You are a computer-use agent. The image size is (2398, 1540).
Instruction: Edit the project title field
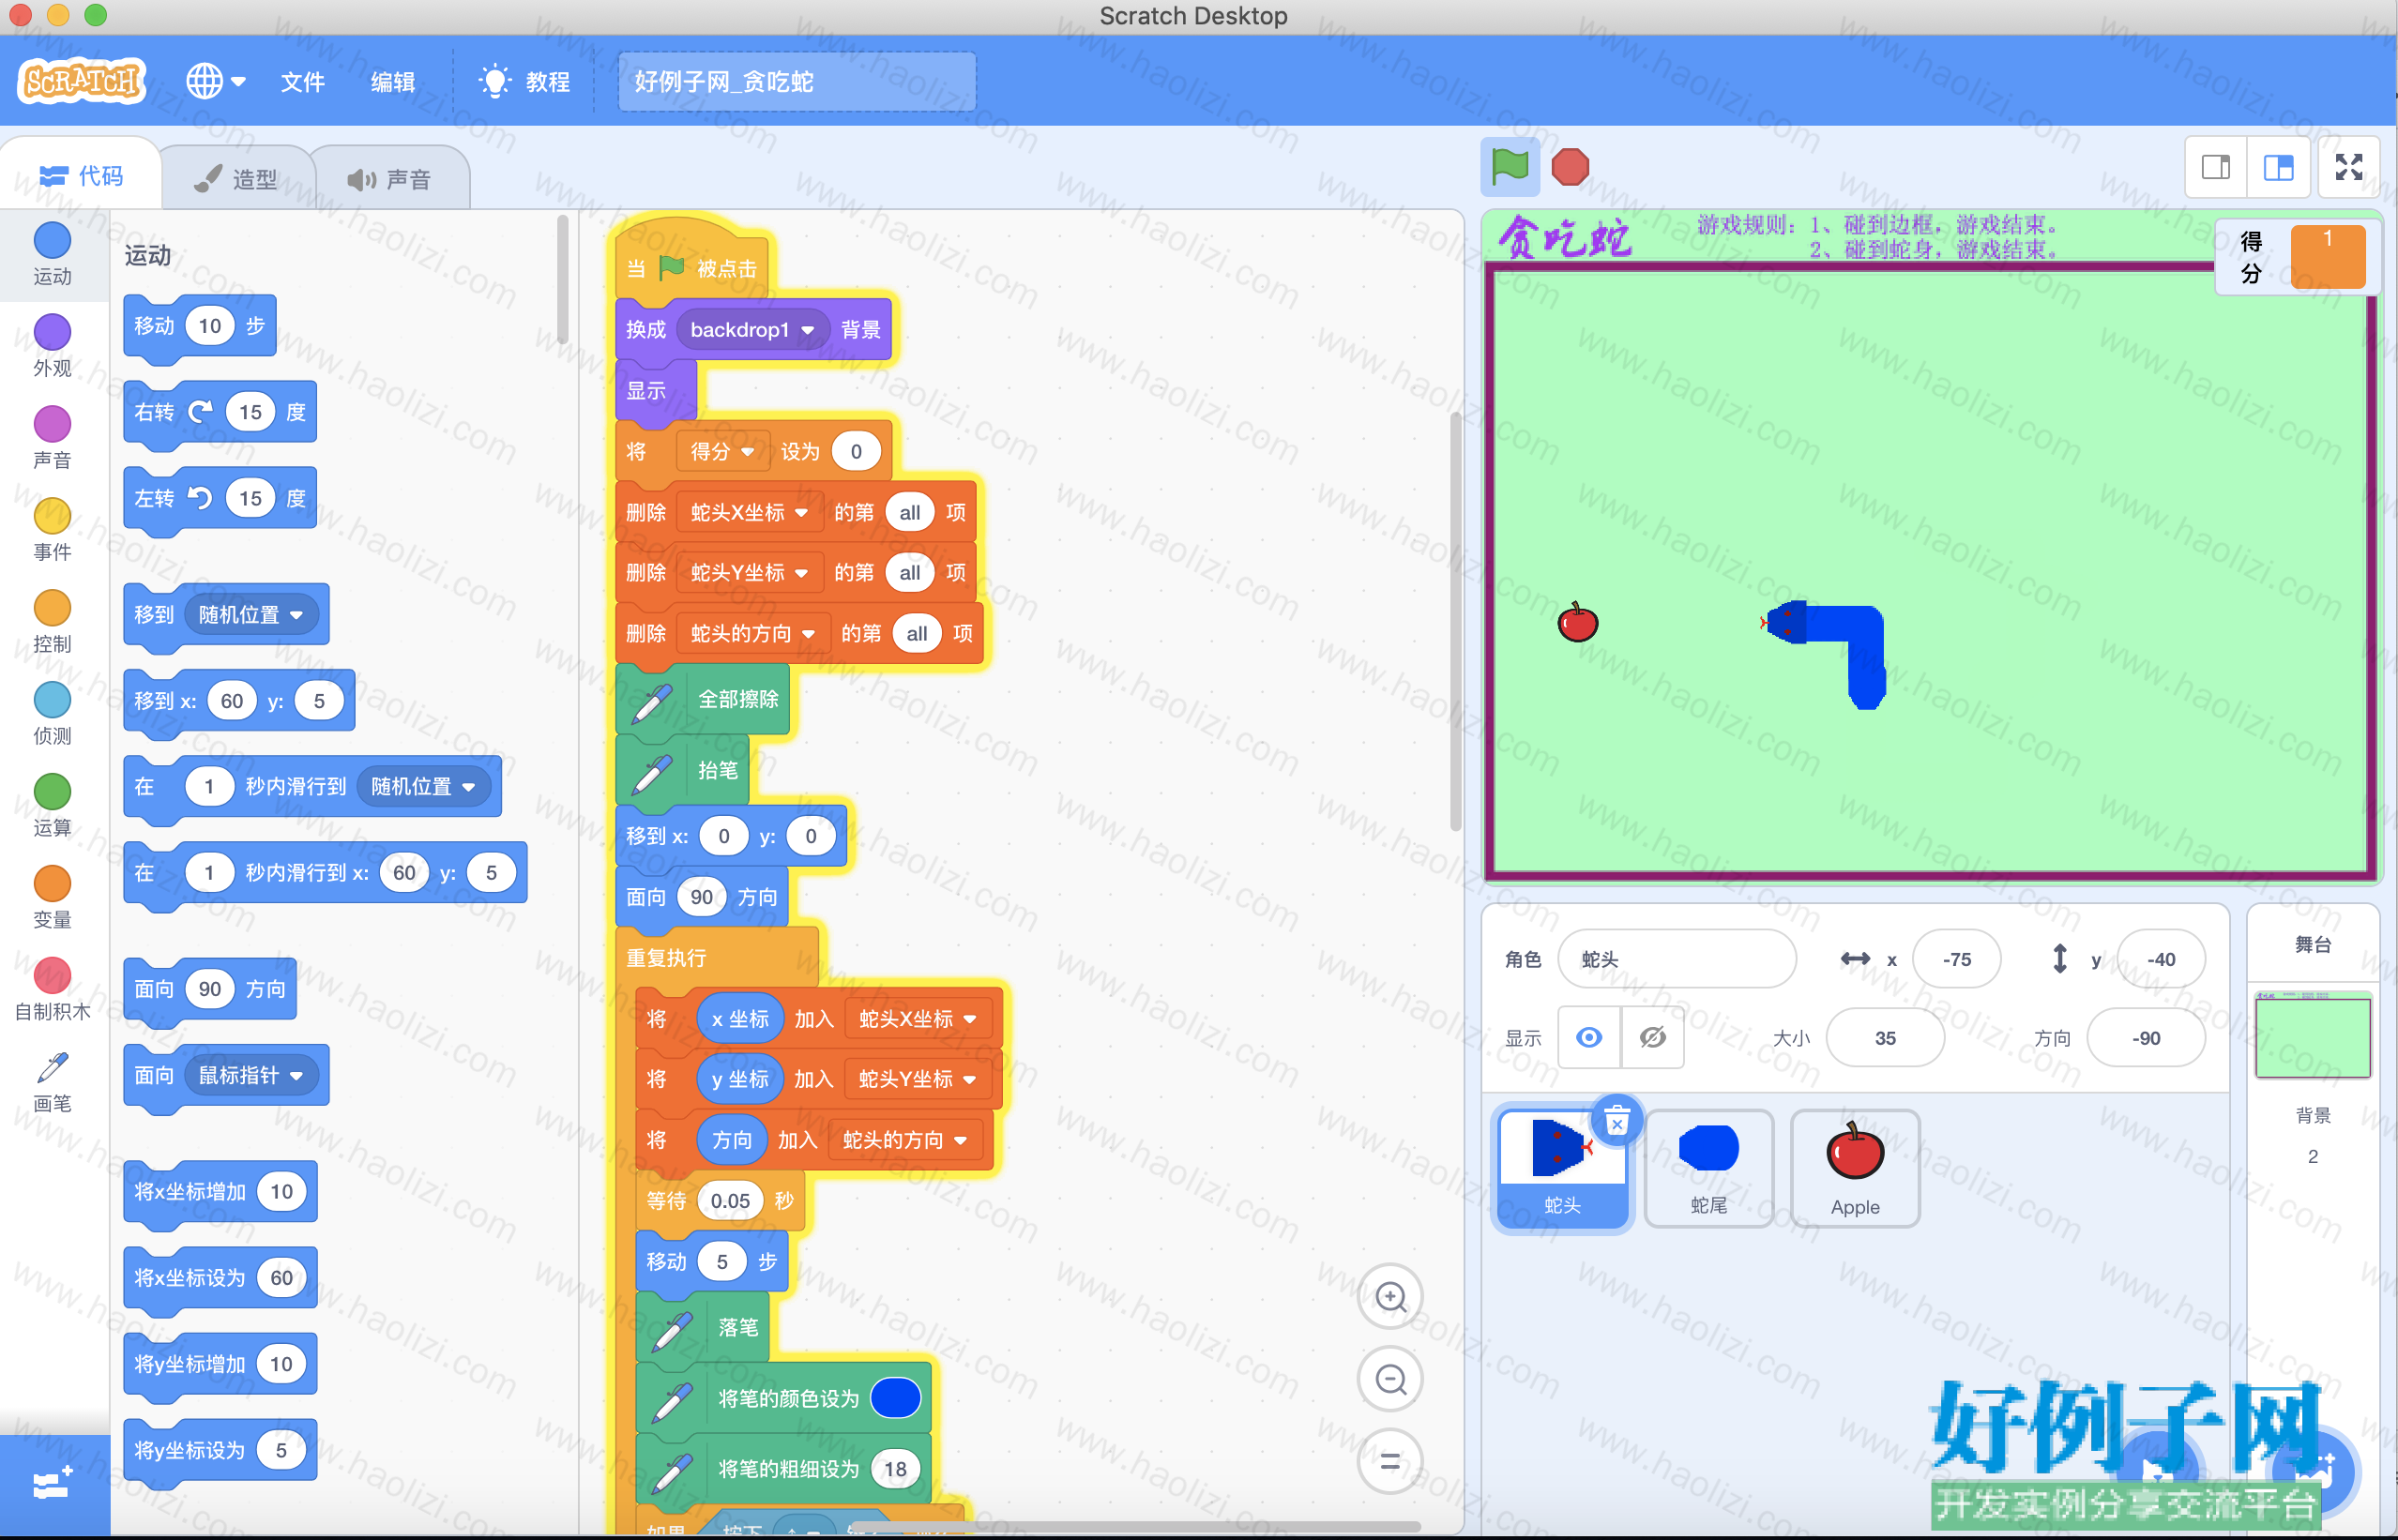click(x=796, y=82)
